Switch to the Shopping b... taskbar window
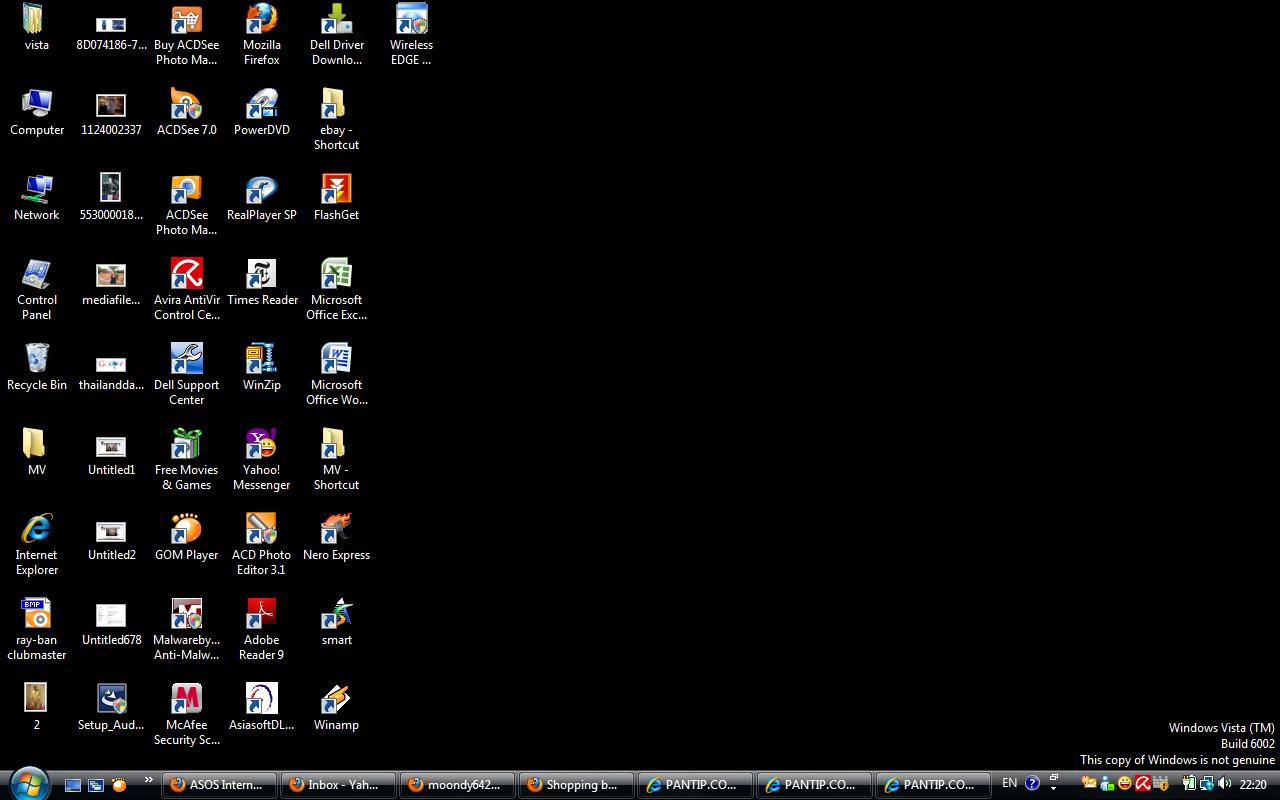Screen dimensions: 1280x800 (x=575, y=785)
